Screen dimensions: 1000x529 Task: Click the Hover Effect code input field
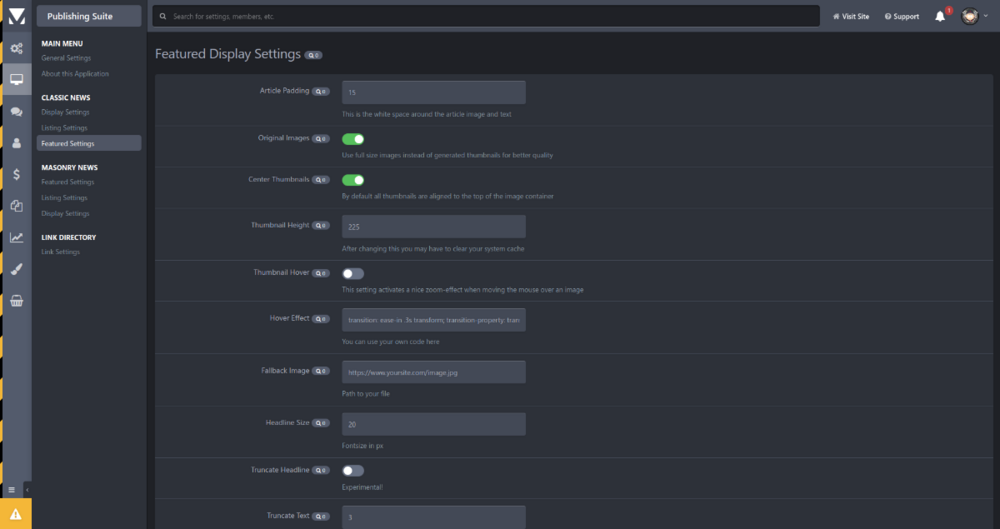pos(434,320)
